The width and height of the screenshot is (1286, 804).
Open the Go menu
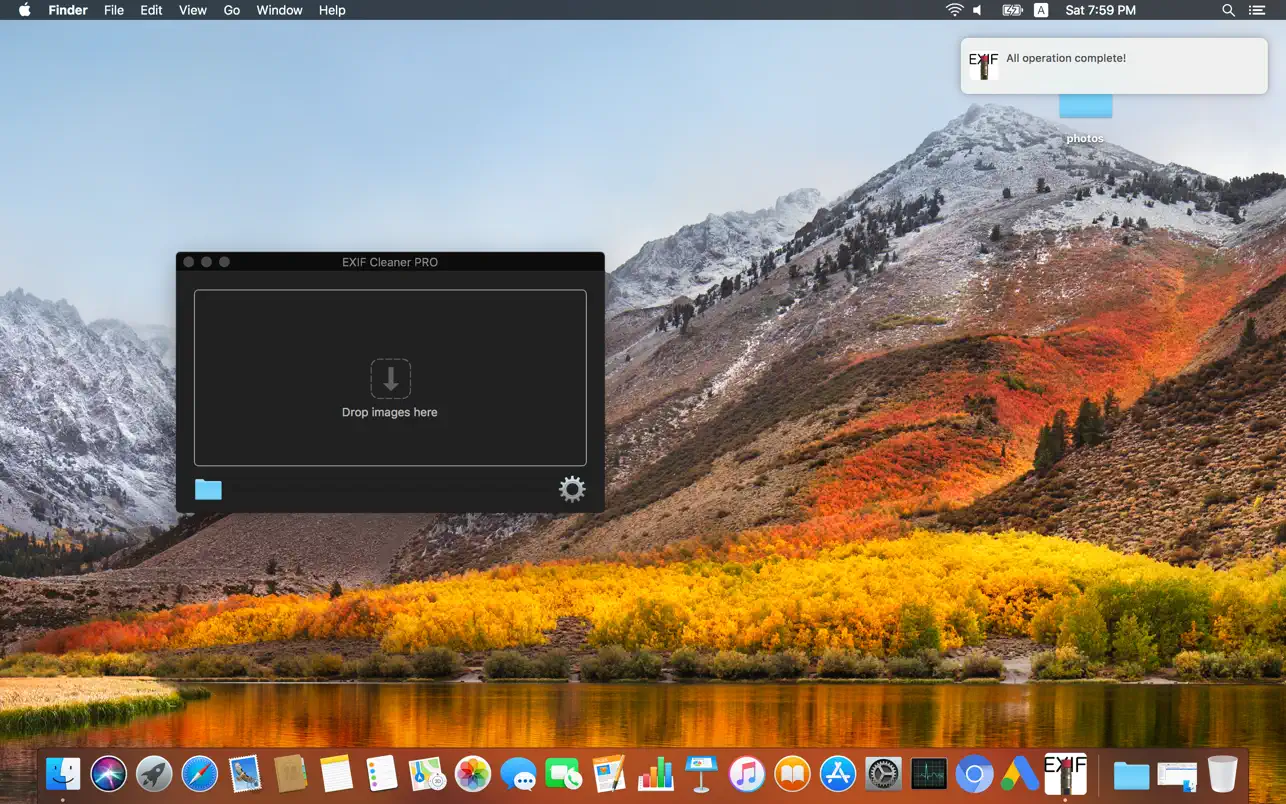pyautogui.click(x=231, y=10)
